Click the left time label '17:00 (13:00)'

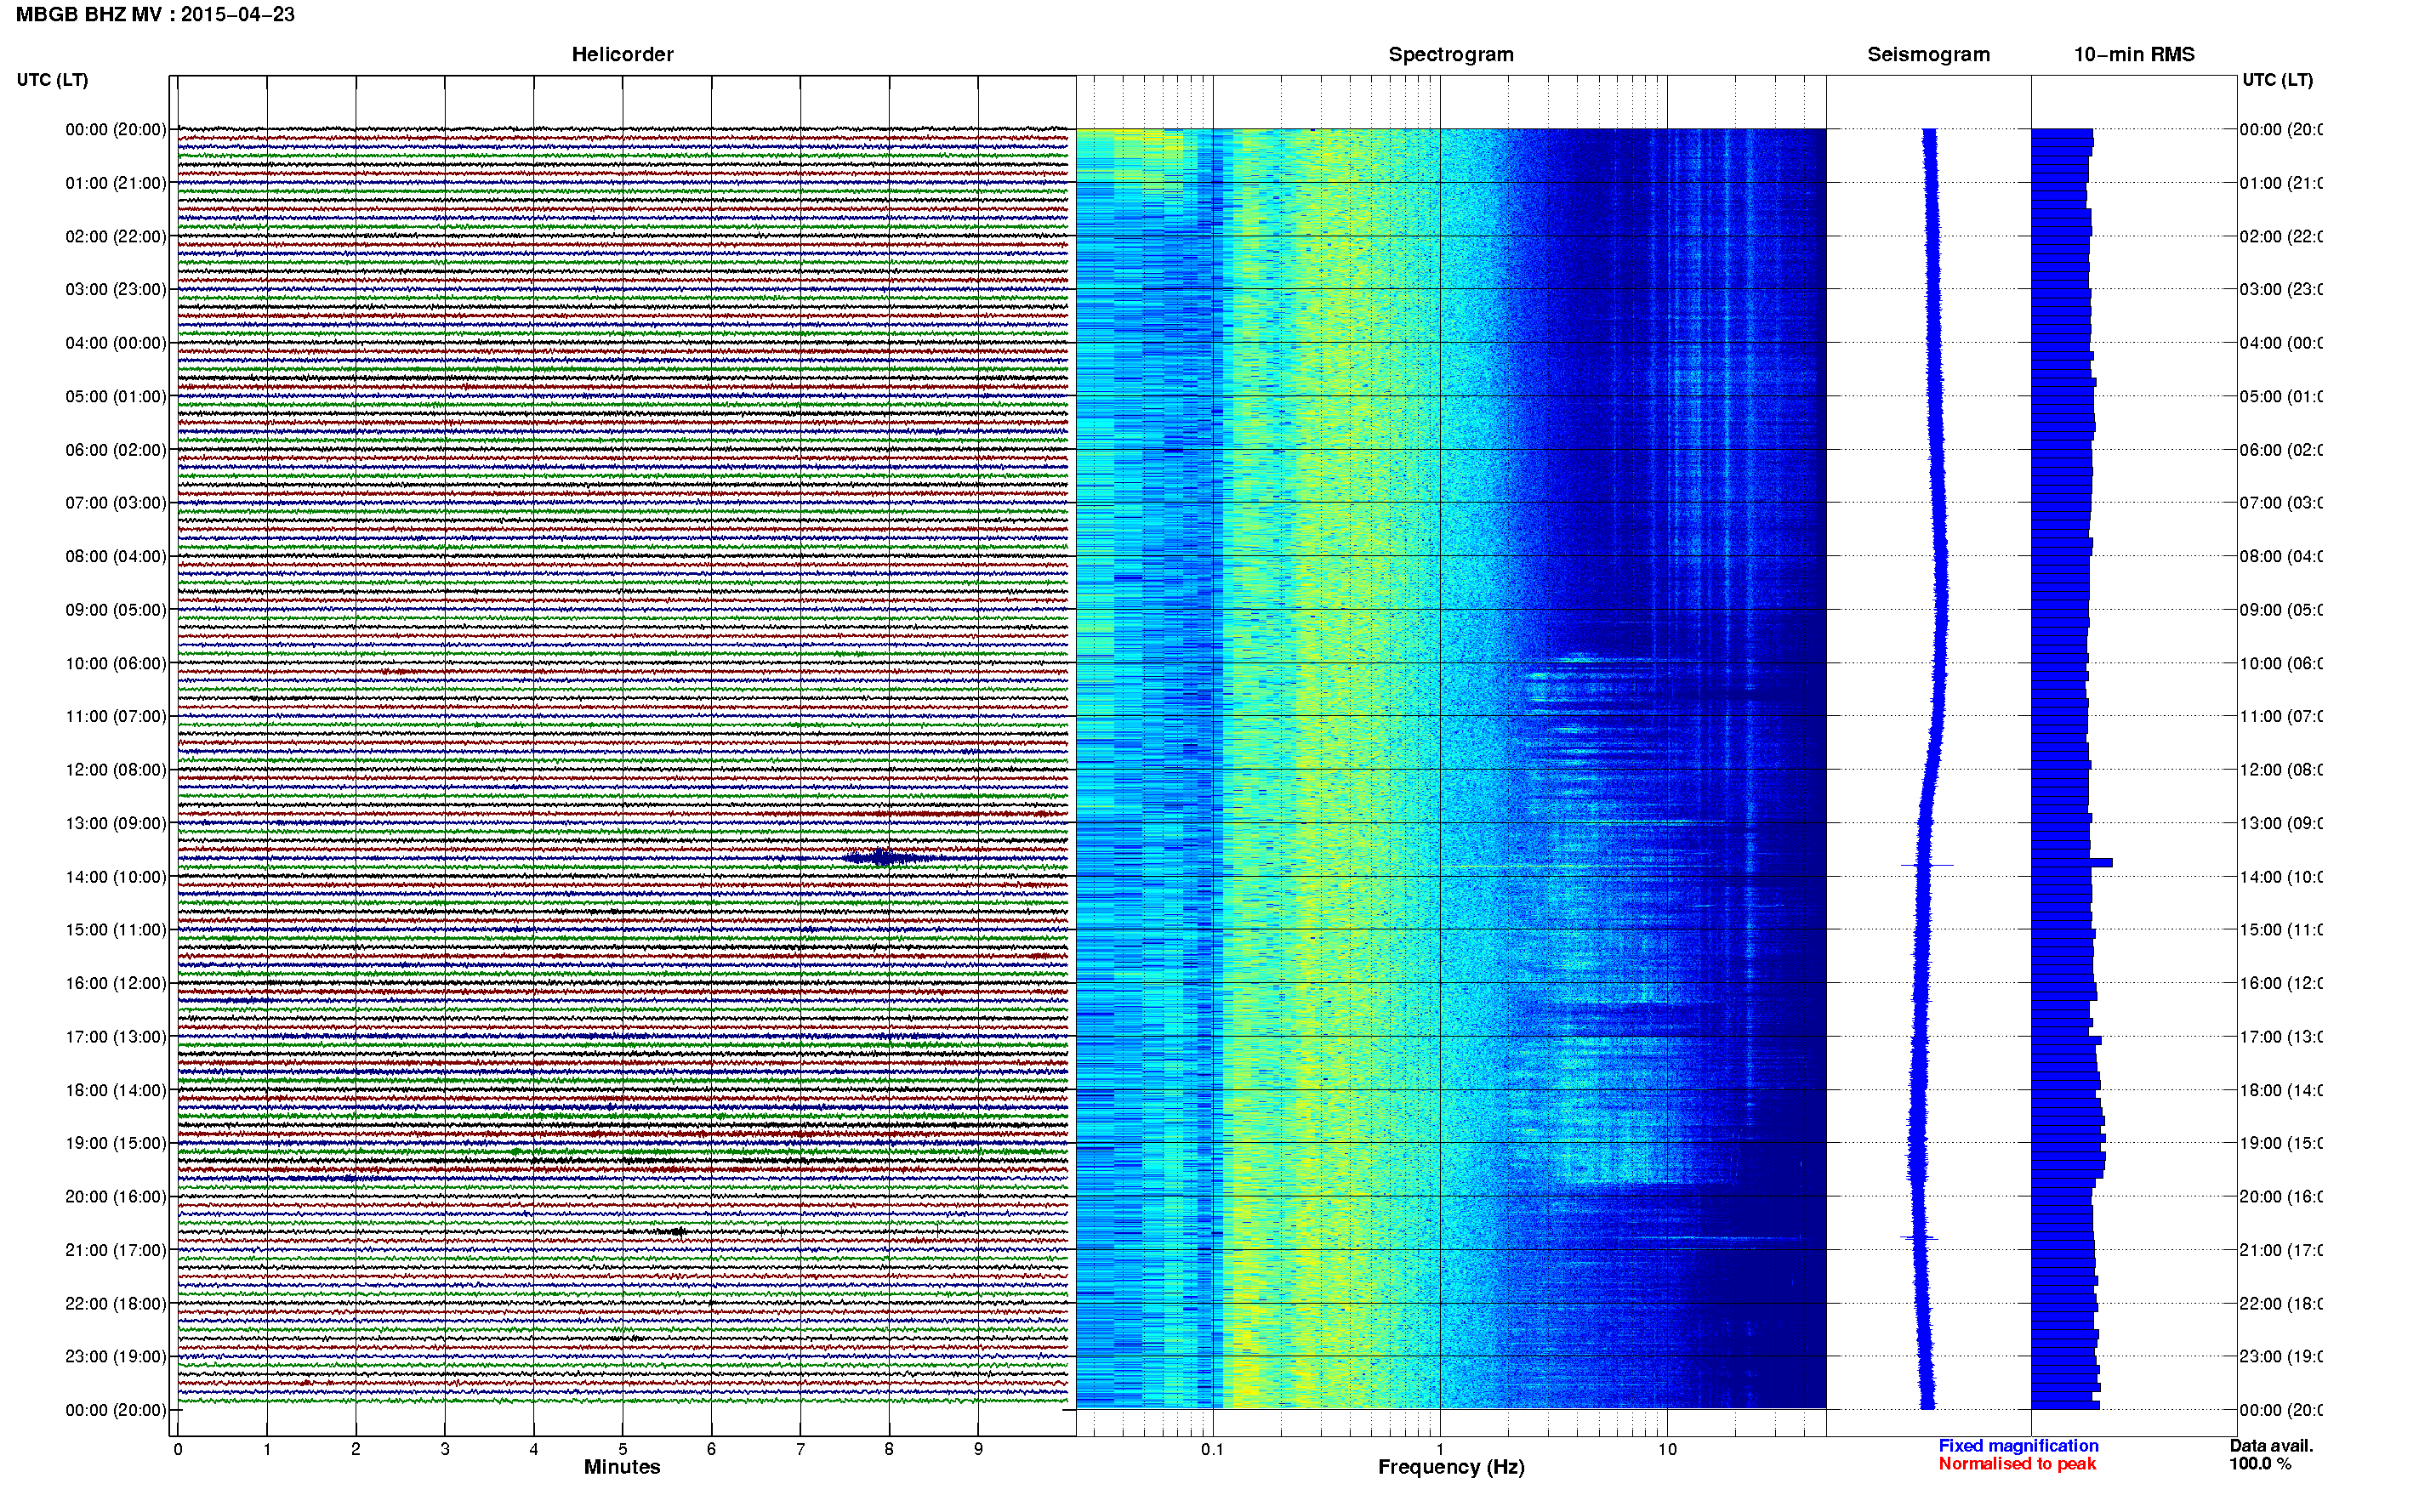point(116,1036)
